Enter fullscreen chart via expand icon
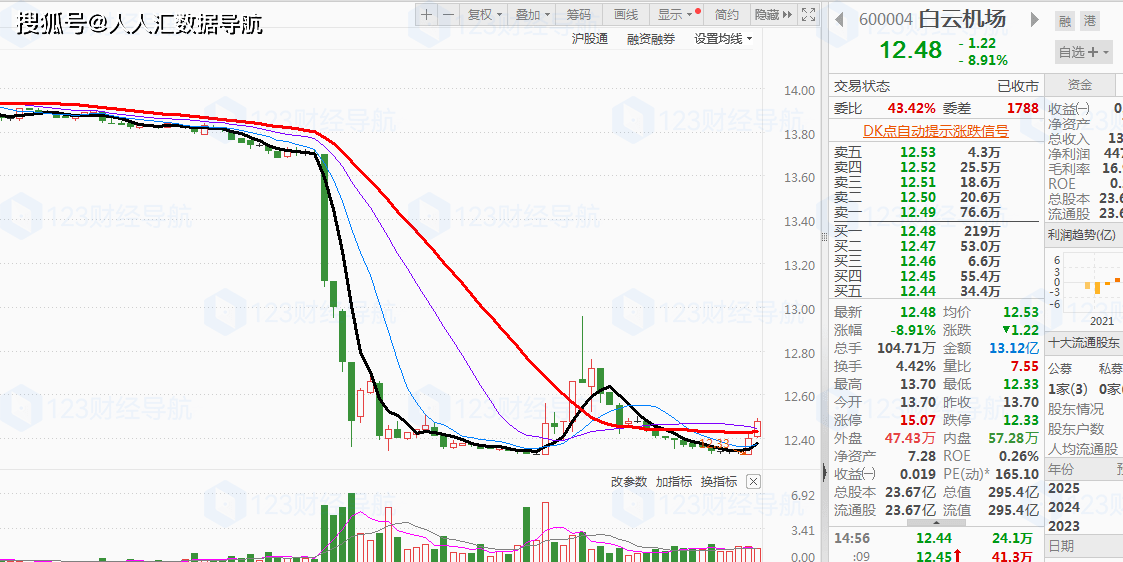Screen dimensions: 1123x562 pos(806,14)
